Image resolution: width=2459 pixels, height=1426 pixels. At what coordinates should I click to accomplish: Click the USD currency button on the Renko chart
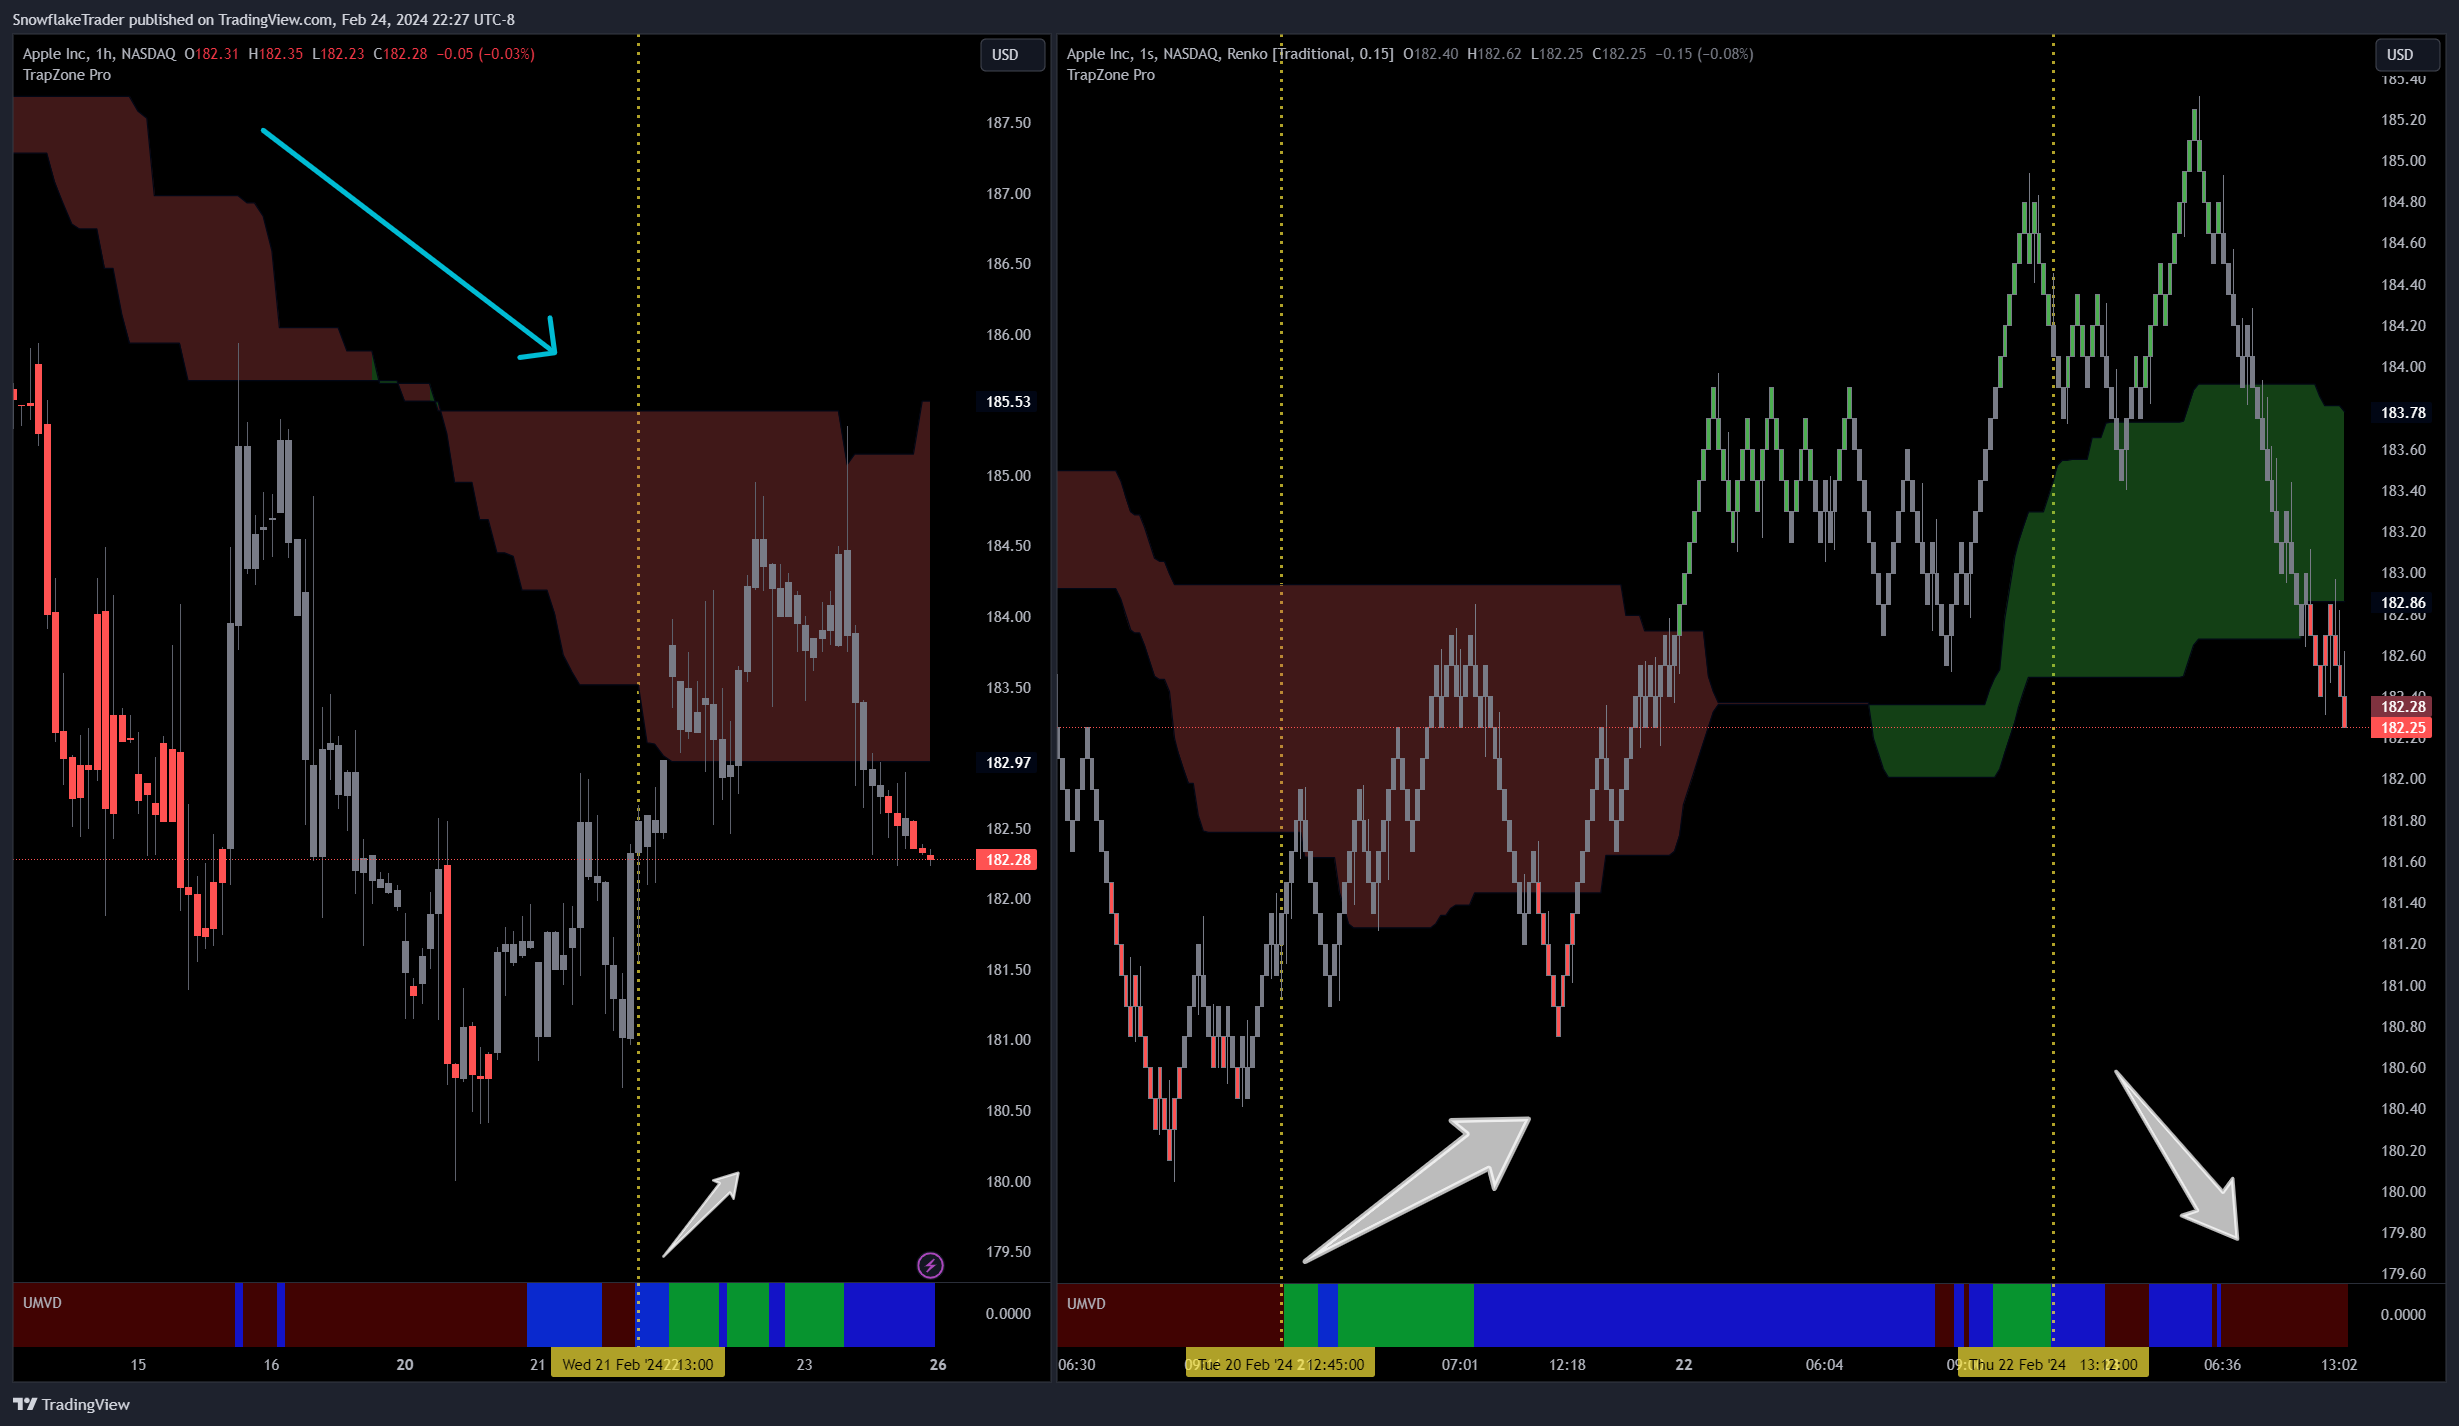[x=2406, y=55]
